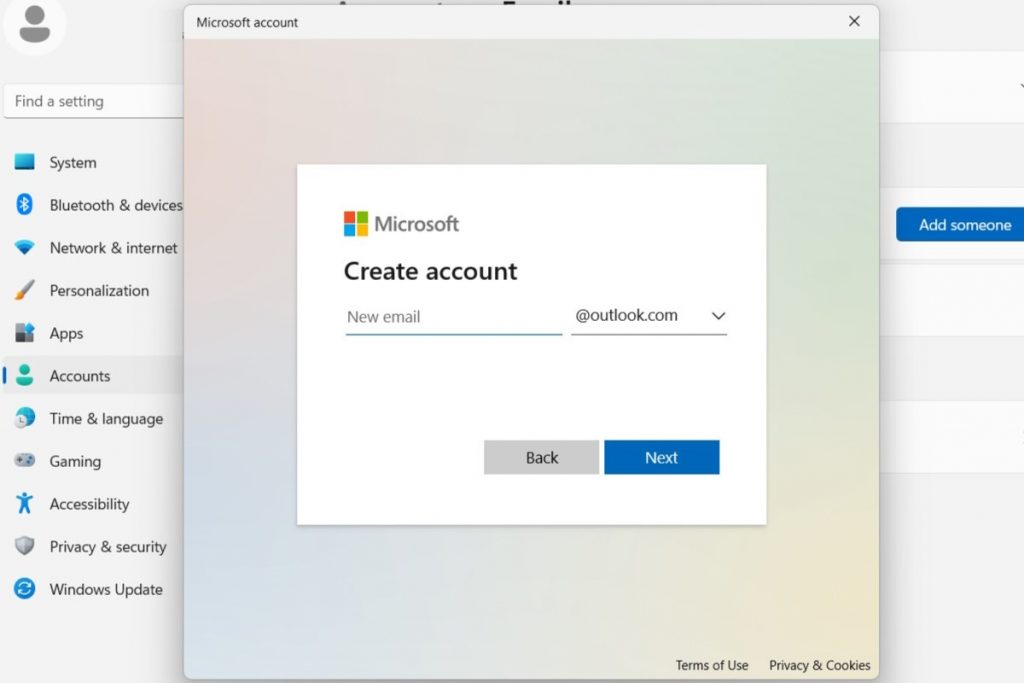
Task: Select the System sidebar icon
Action: [25, 162]
